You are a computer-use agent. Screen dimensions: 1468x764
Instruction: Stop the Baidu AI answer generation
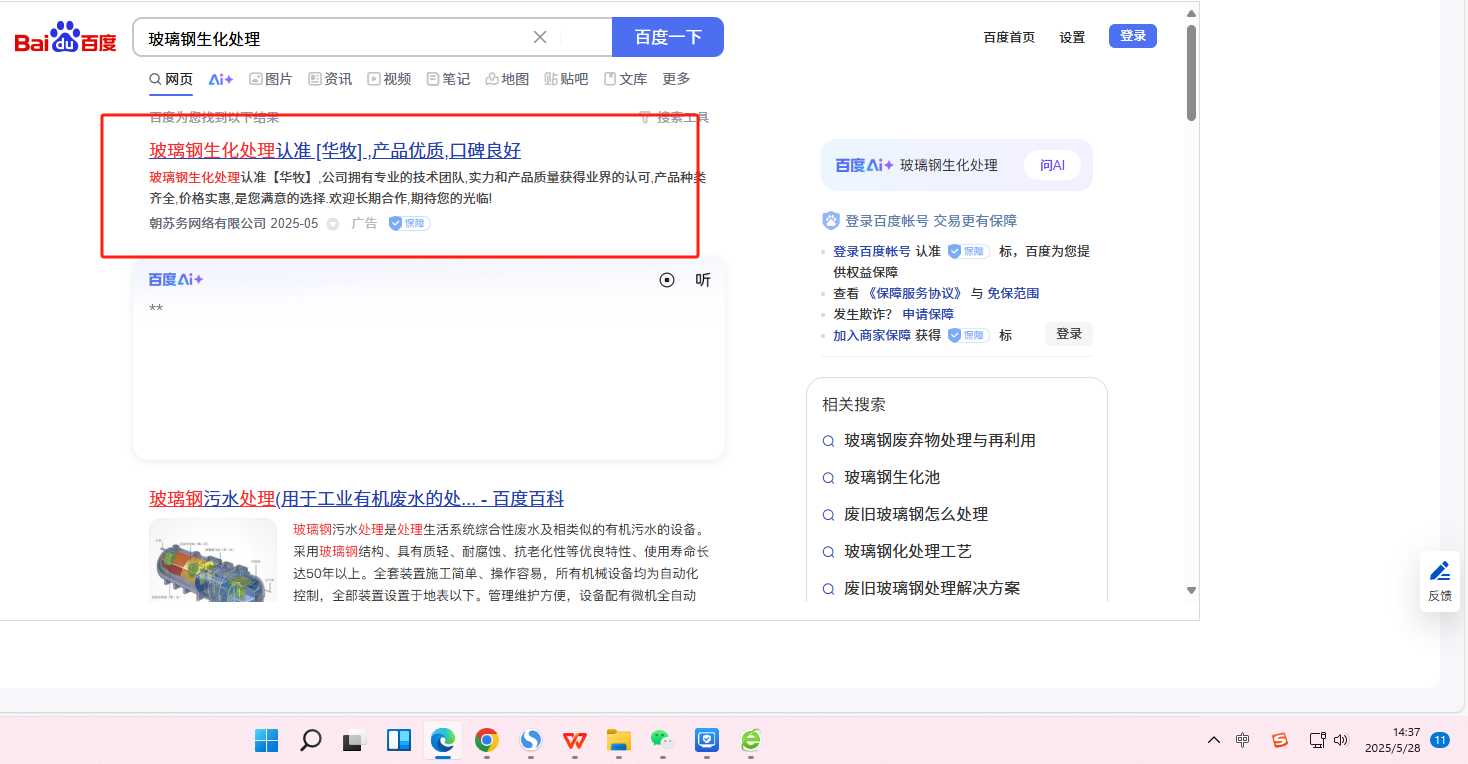click(667, 280)
